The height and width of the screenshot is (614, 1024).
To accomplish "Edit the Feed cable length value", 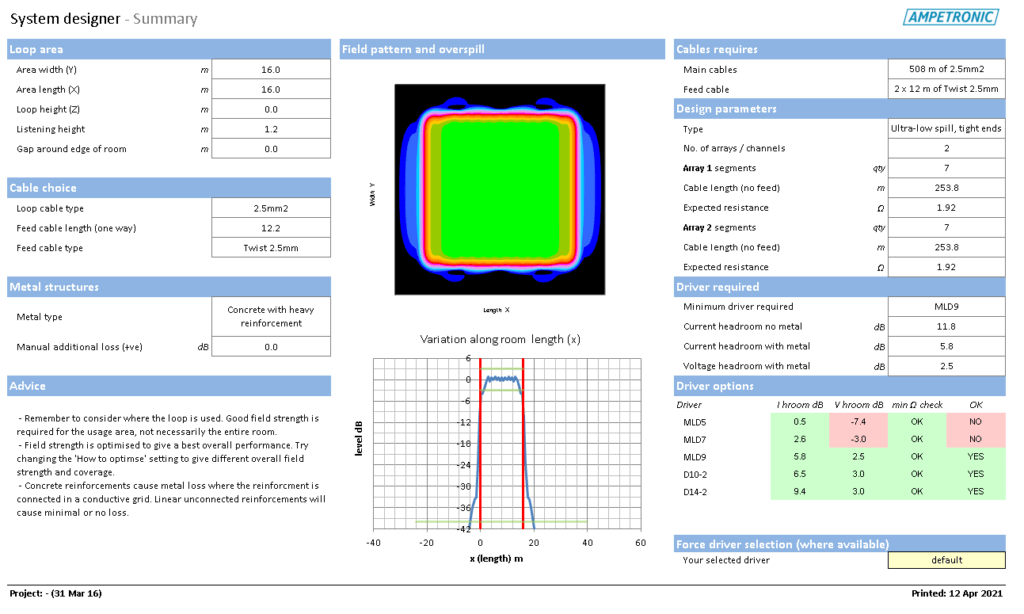I will (x=270, y=227).
